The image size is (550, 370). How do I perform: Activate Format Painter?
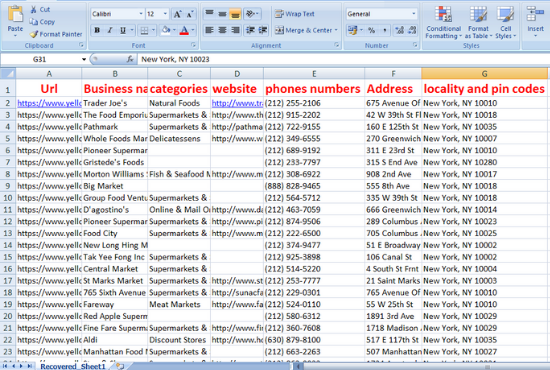56,34
